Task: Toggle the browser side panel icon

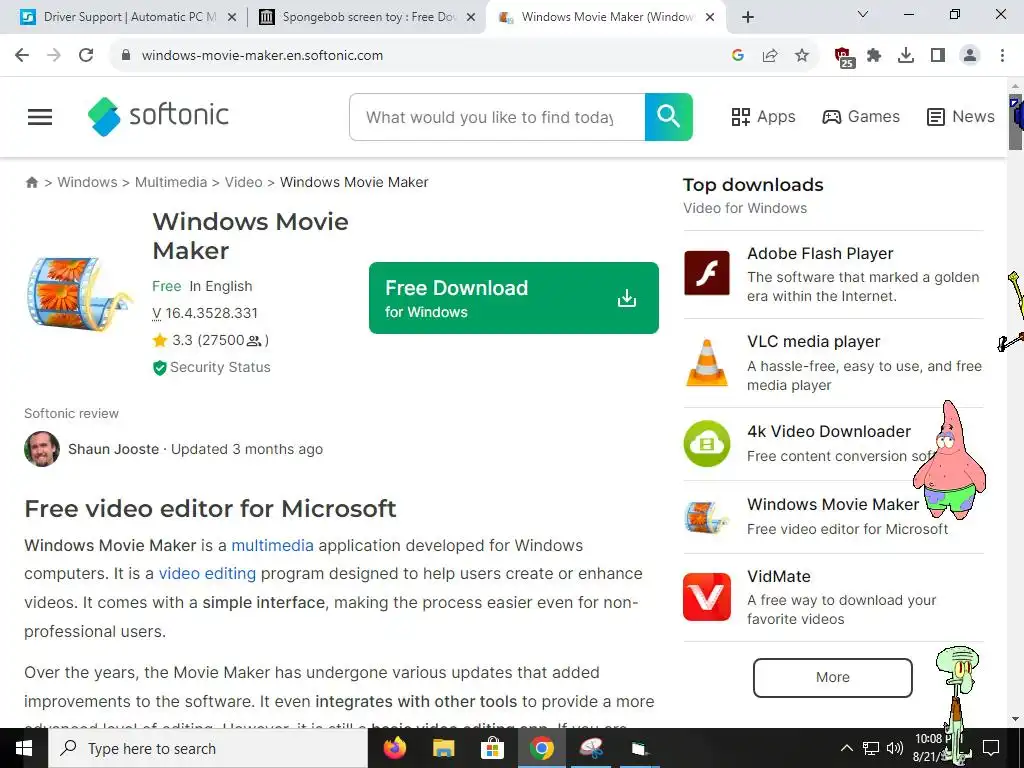Action: 938,56
